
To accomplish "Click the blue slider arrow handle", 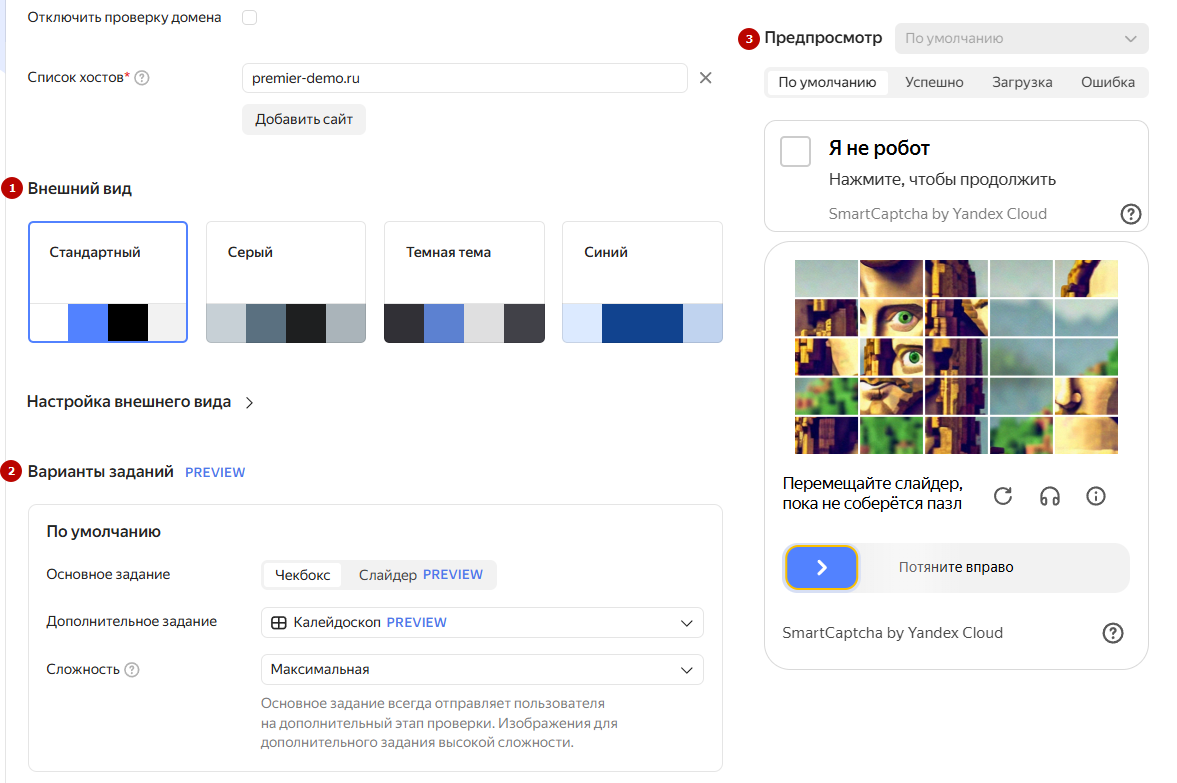I will 821,568.
